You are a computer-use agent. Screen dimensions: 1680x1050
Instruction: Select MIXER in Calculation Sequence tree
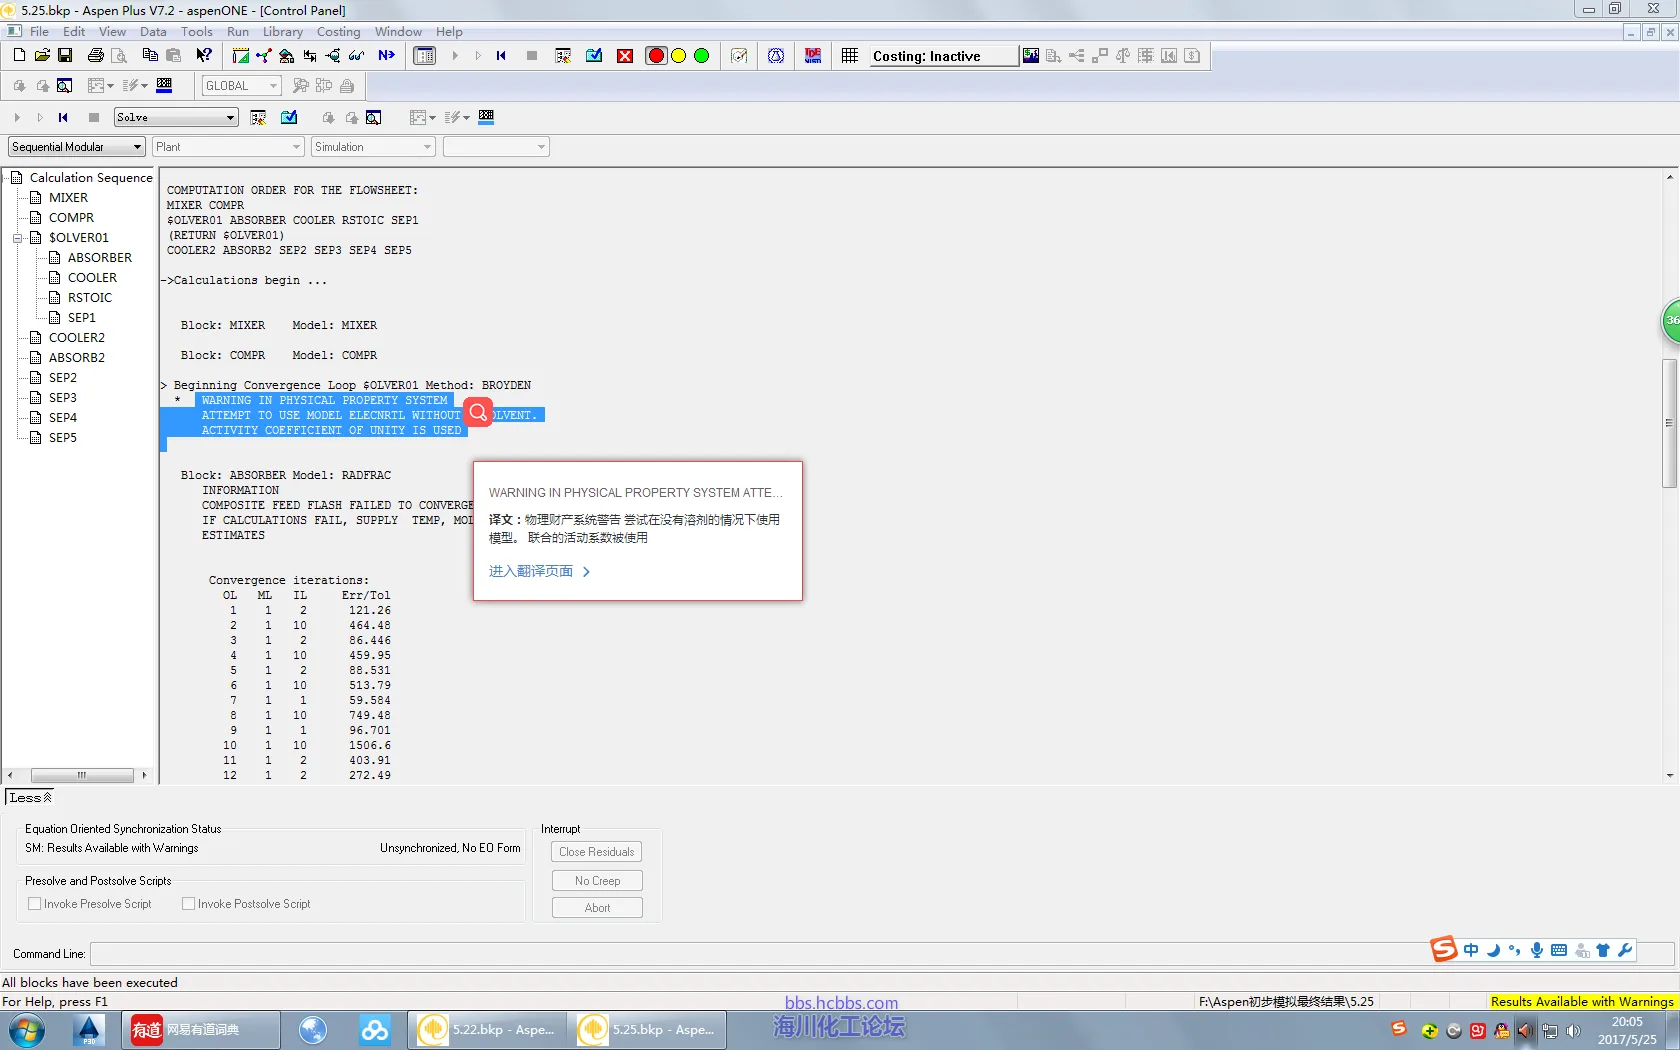tap(68, 198)
